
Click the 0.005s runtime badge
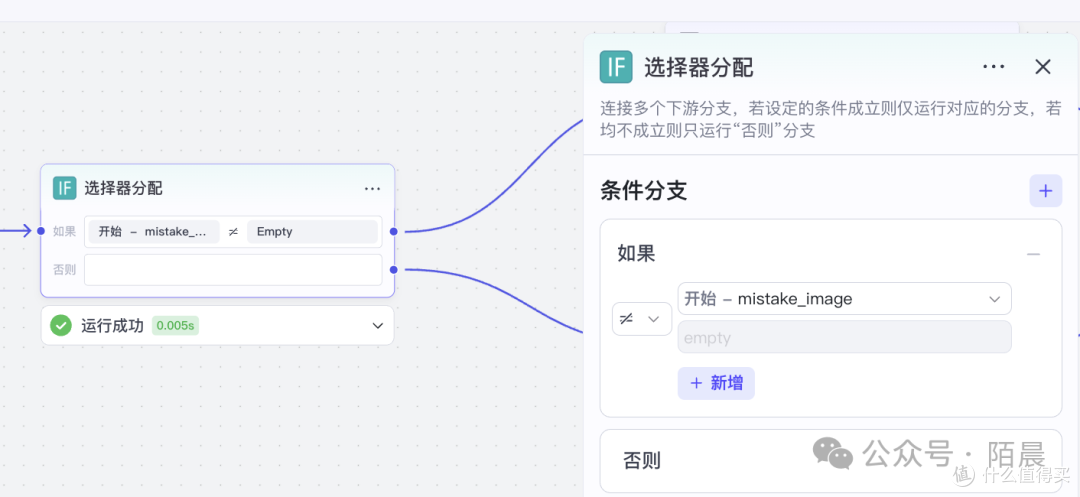175,326
